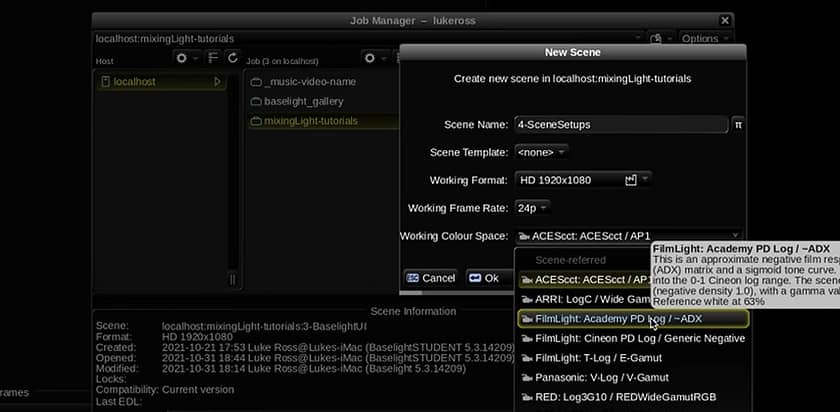The width and height of the screenshot is (840, 412).
Task: Select FilmLight: T-Log / E-Gamut
Action: point(633,358)
